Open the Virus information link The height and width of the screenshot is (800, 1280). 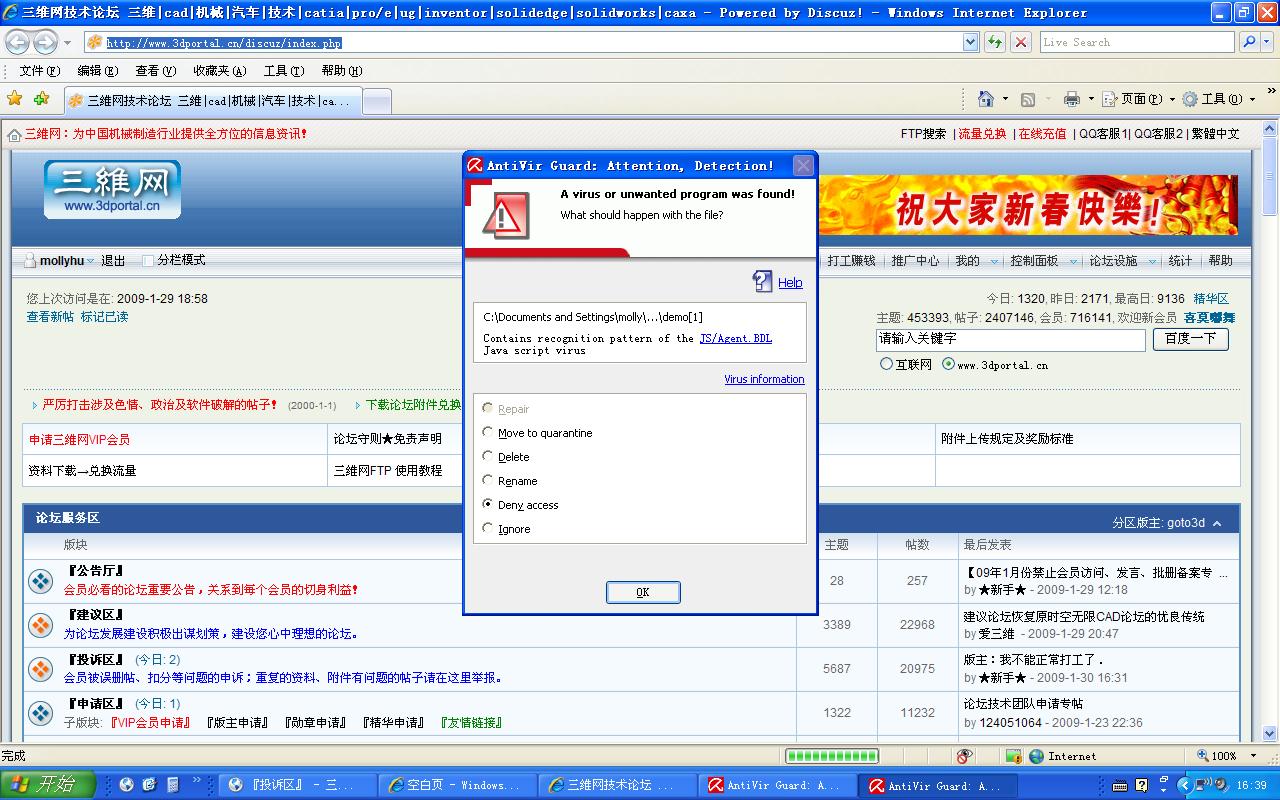[764, 379]
